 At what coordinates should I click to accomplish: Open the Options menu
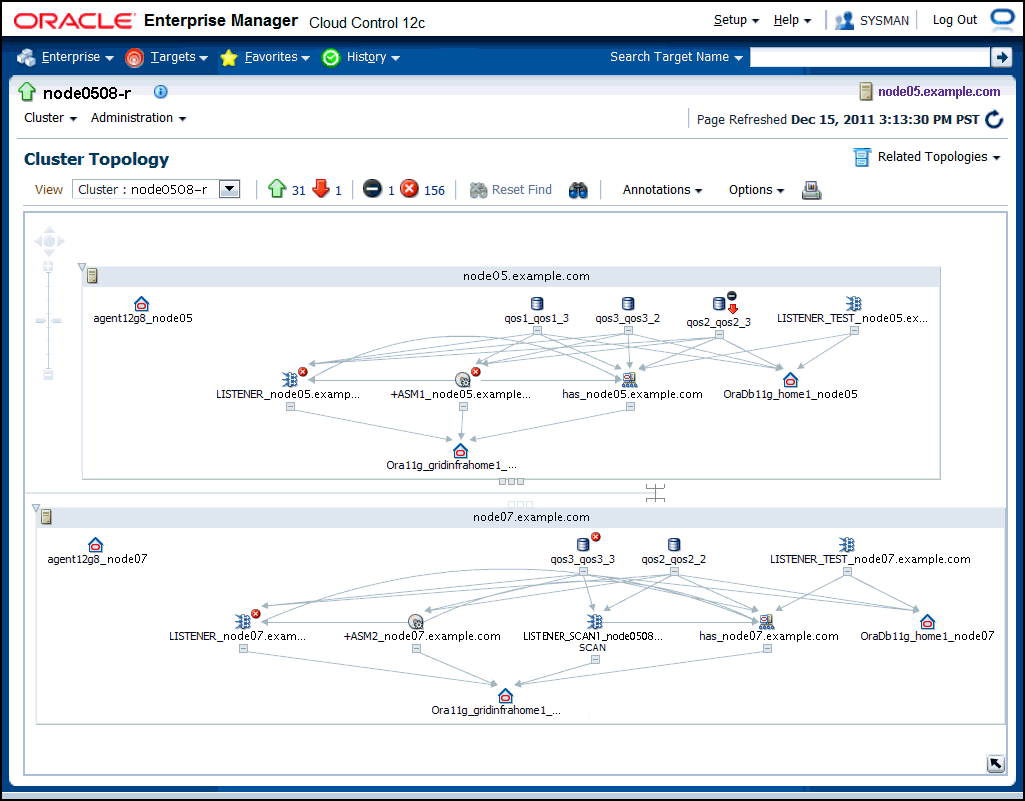tap(756, 190)
